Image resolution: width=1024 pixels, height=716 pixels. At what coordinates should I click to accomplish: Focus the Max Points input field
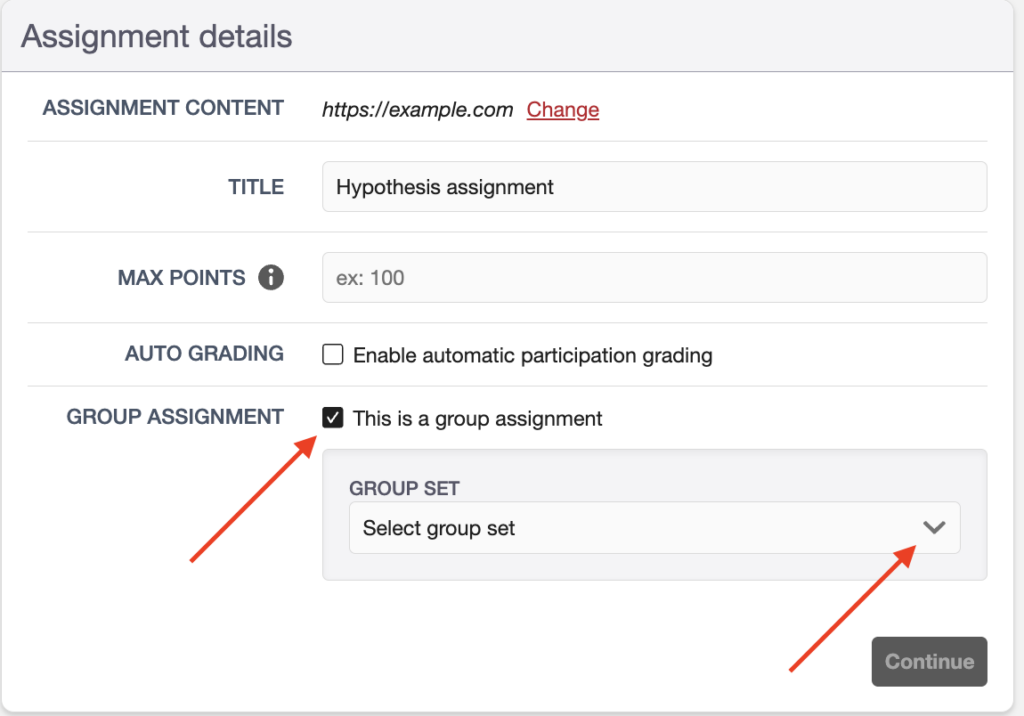[x=654, y=278]
